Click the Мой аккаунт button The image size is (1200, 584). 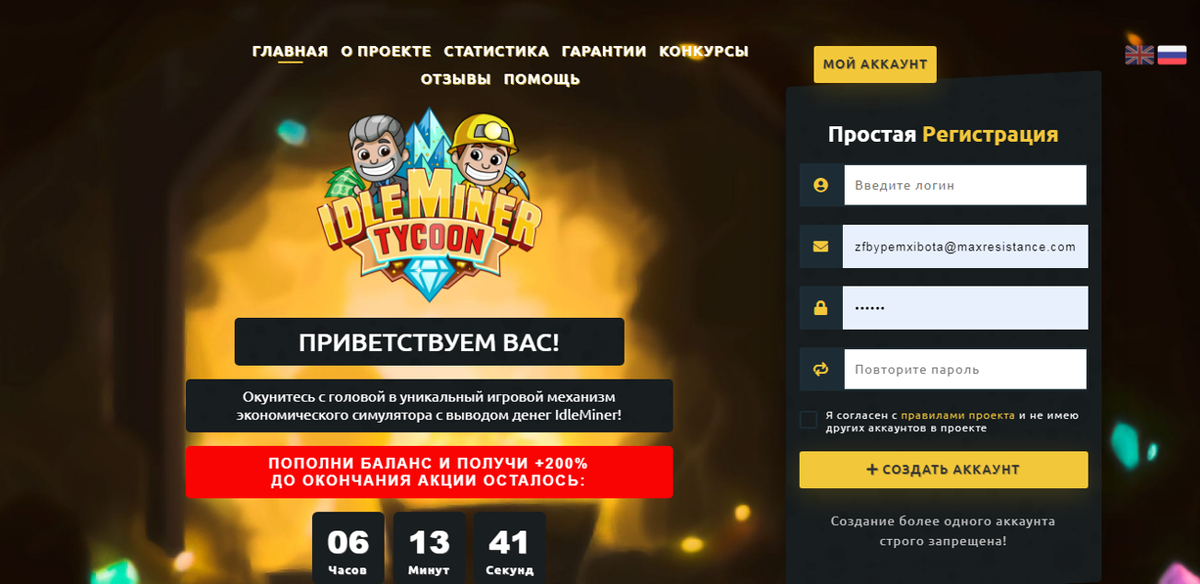[x=875, y=64]
